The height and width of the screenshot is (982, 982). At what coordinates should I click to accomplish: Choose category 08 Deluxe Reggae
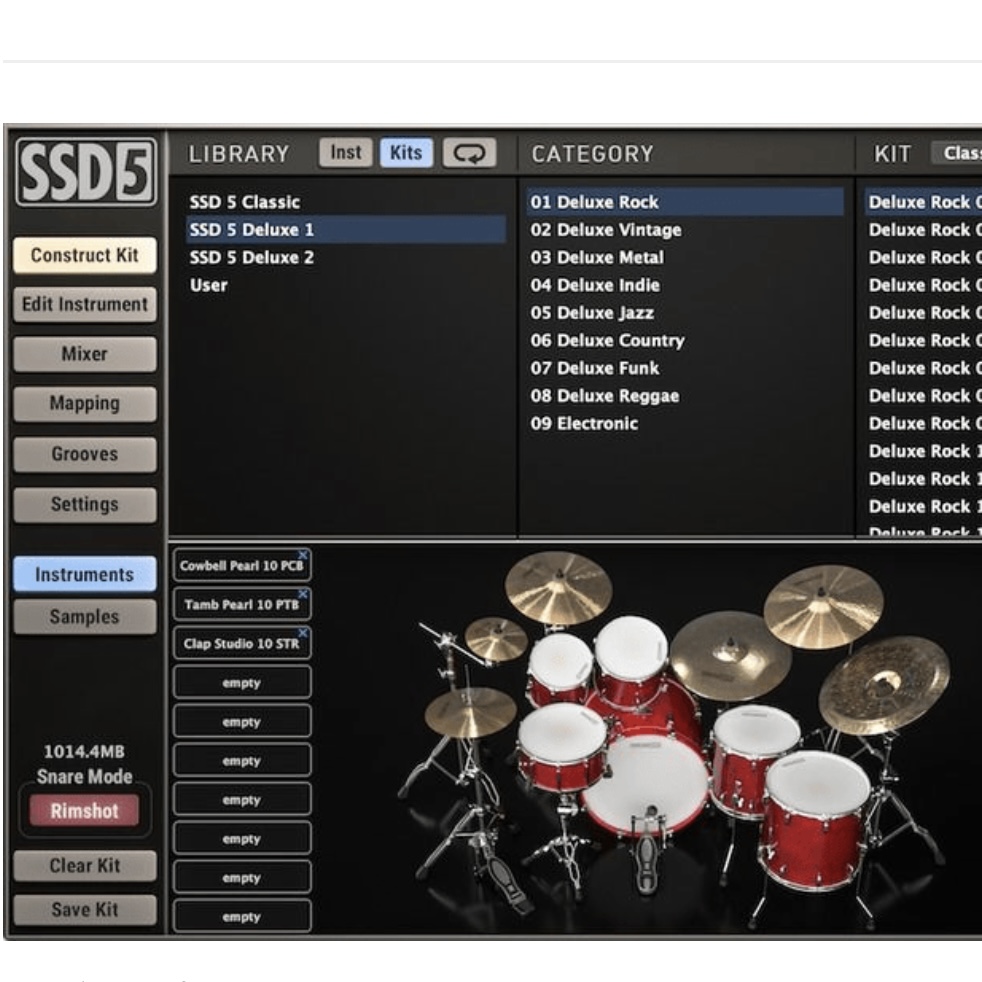[685, 396]
